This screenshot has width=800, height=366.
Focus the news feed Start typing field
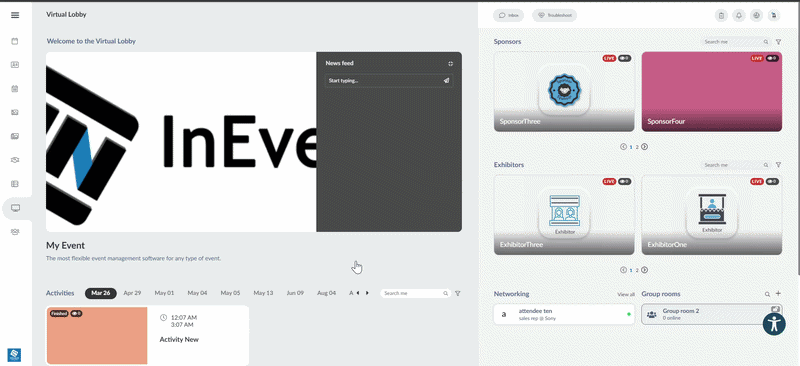coord(389,81)
